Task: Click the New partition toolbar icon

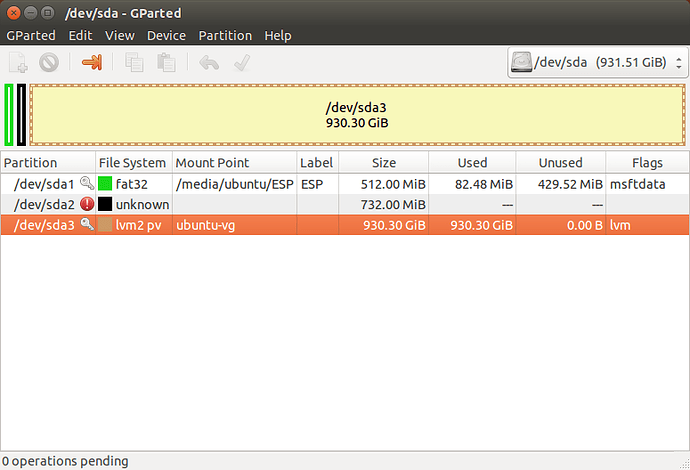Action: (18, 62)
